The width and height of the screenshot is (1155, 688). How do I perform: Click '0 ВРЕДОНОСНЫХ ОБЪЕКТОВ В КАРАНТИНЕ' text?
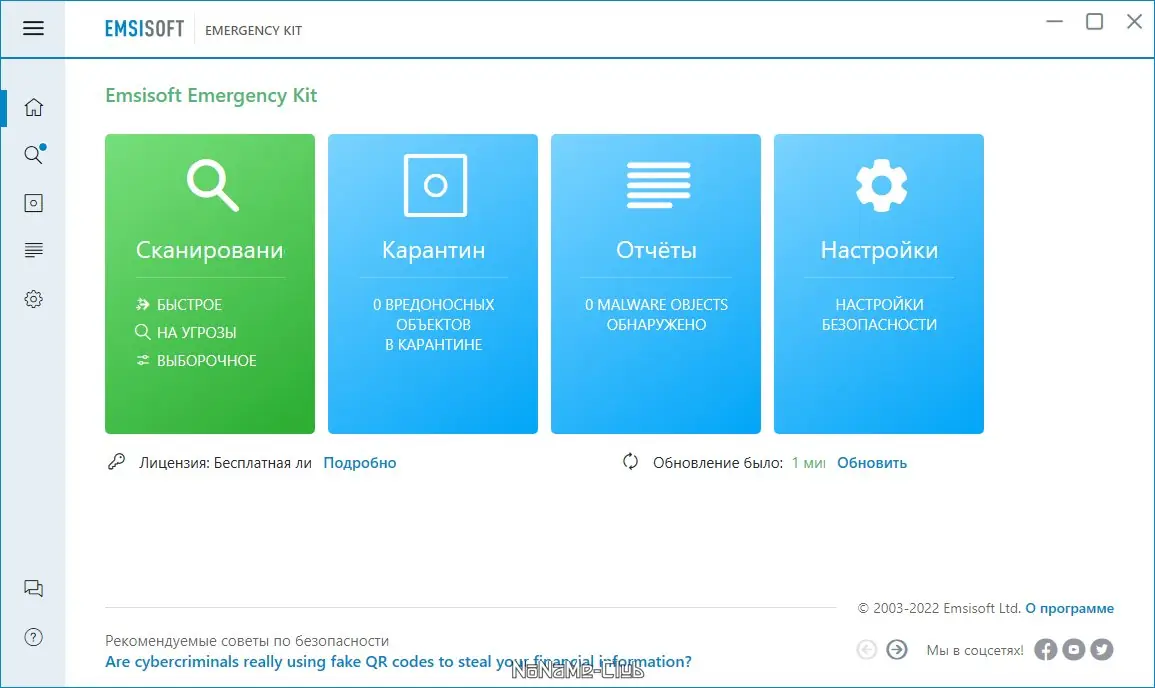433,324
